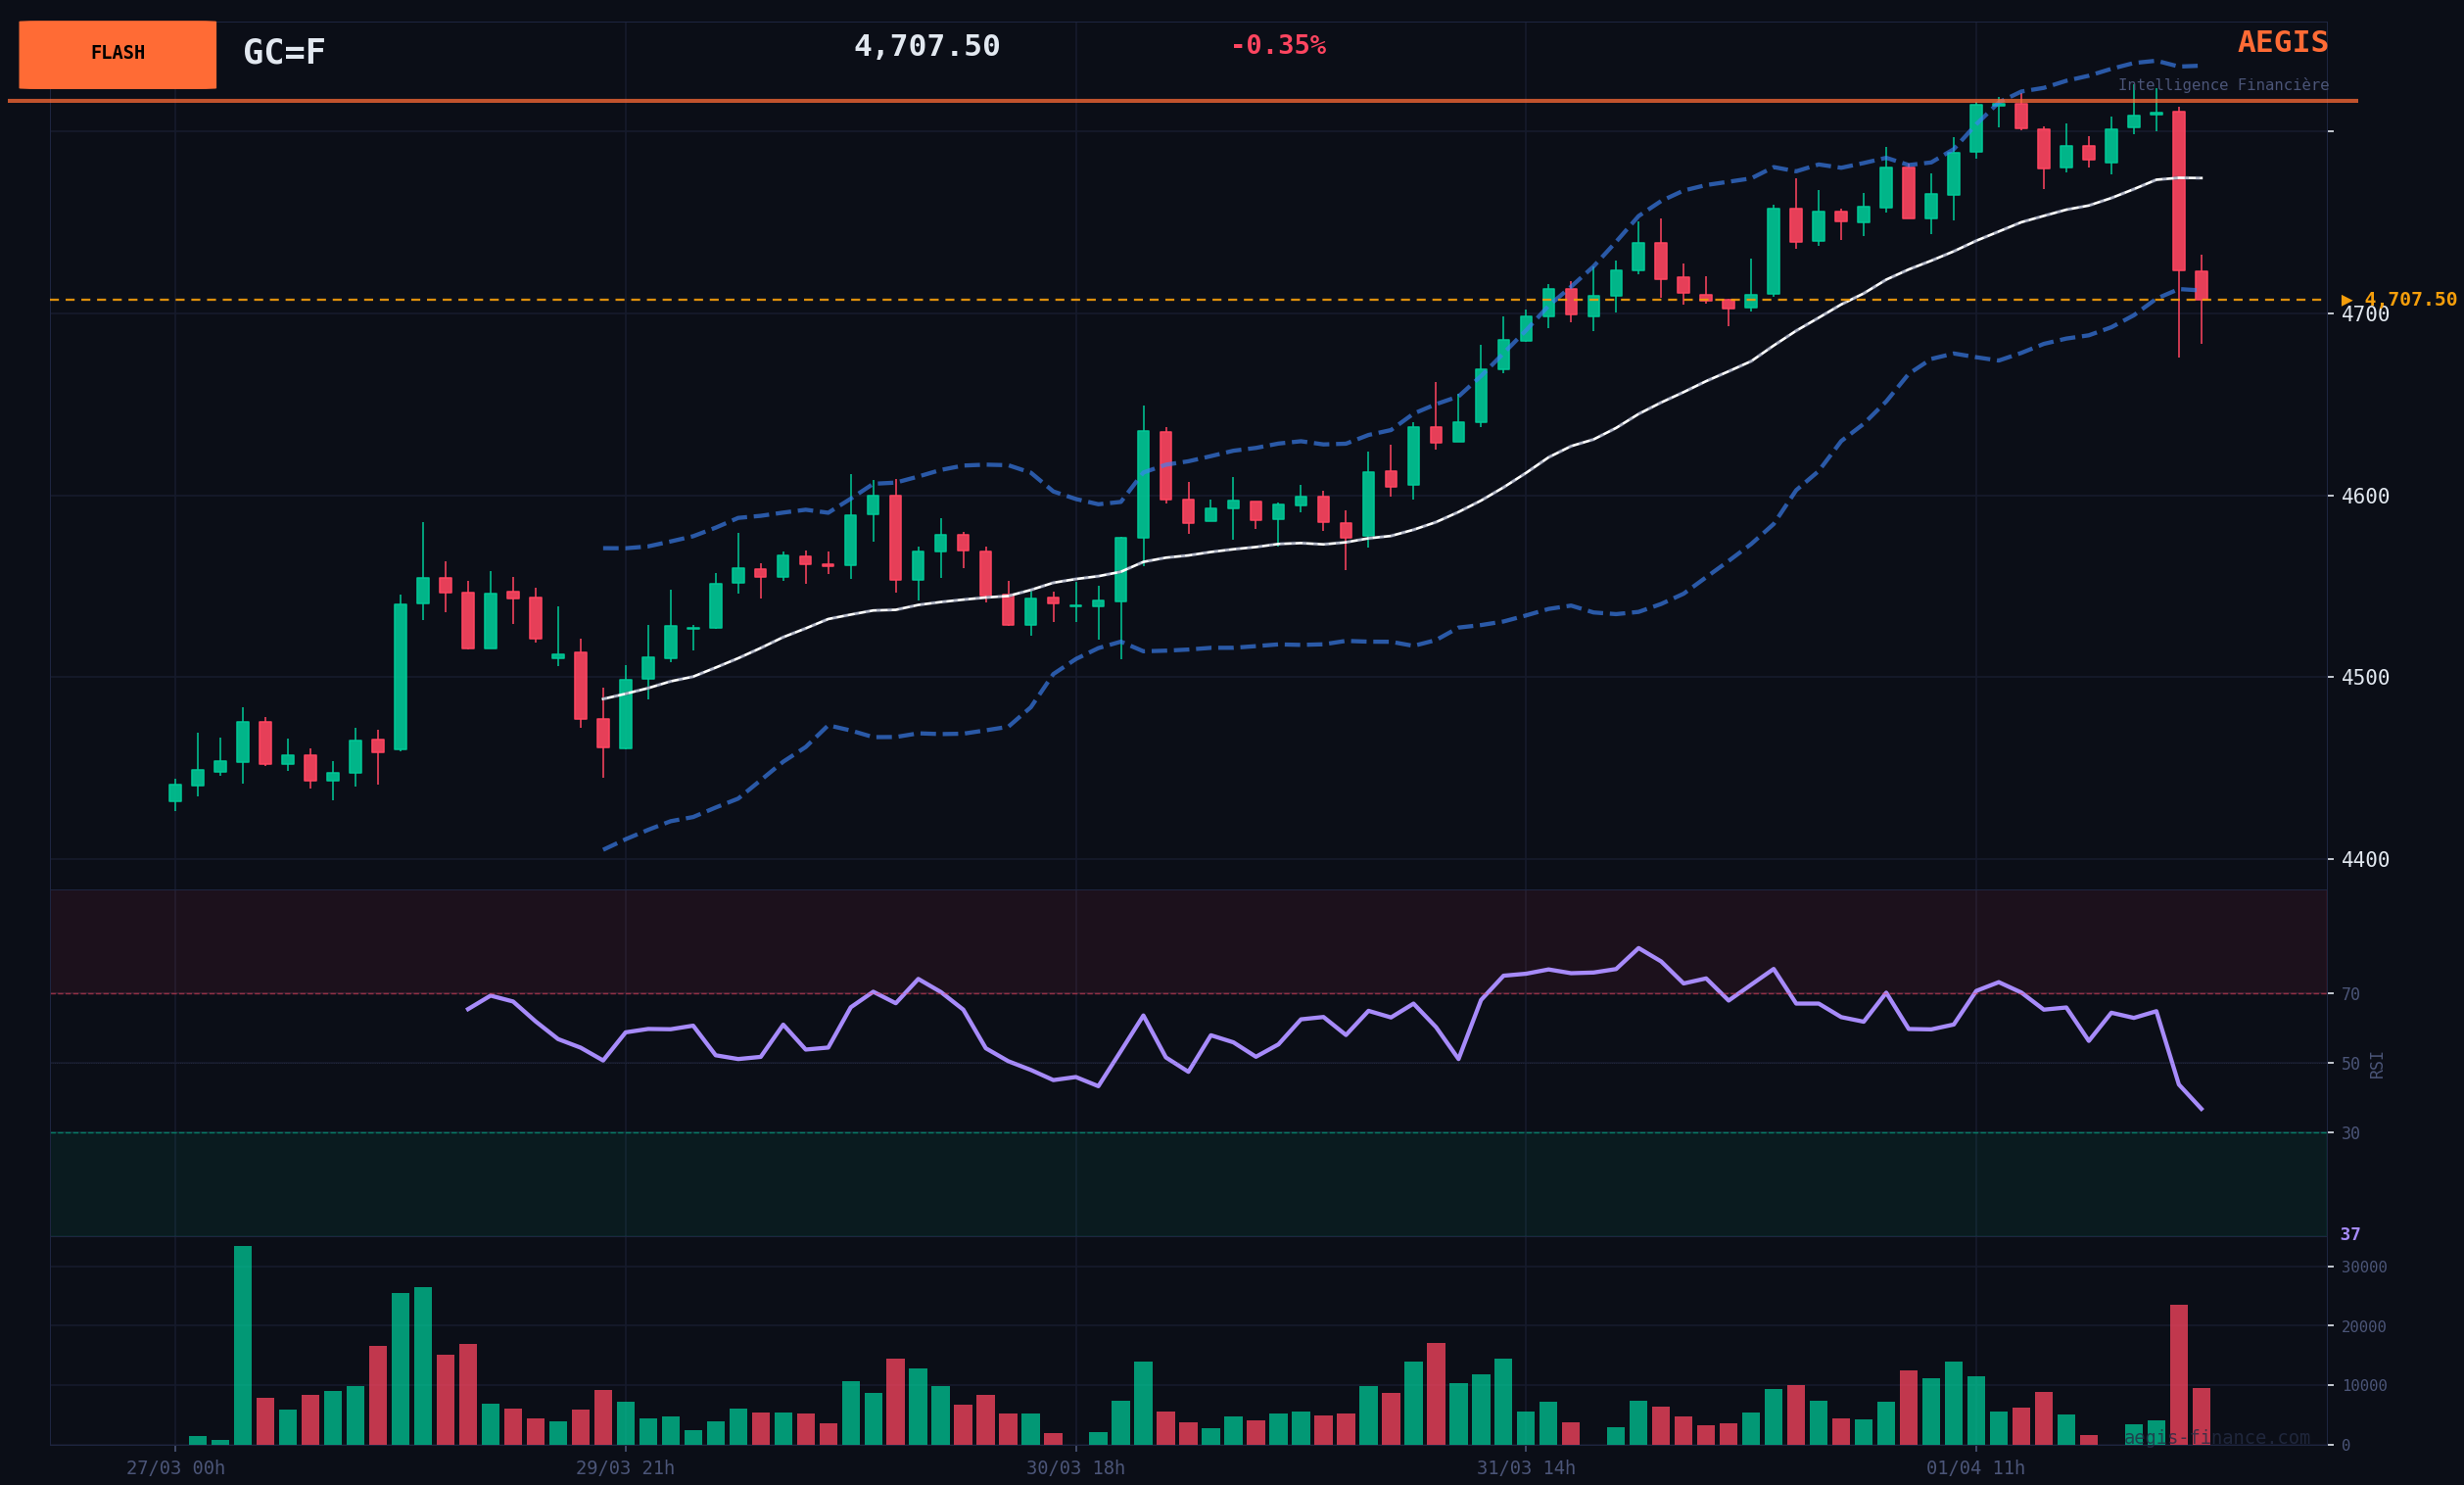Click the RSI 30 oversold level label
Image resolution: width=2464 pixels, height=1485 pixels.
click(2350, 1133)
